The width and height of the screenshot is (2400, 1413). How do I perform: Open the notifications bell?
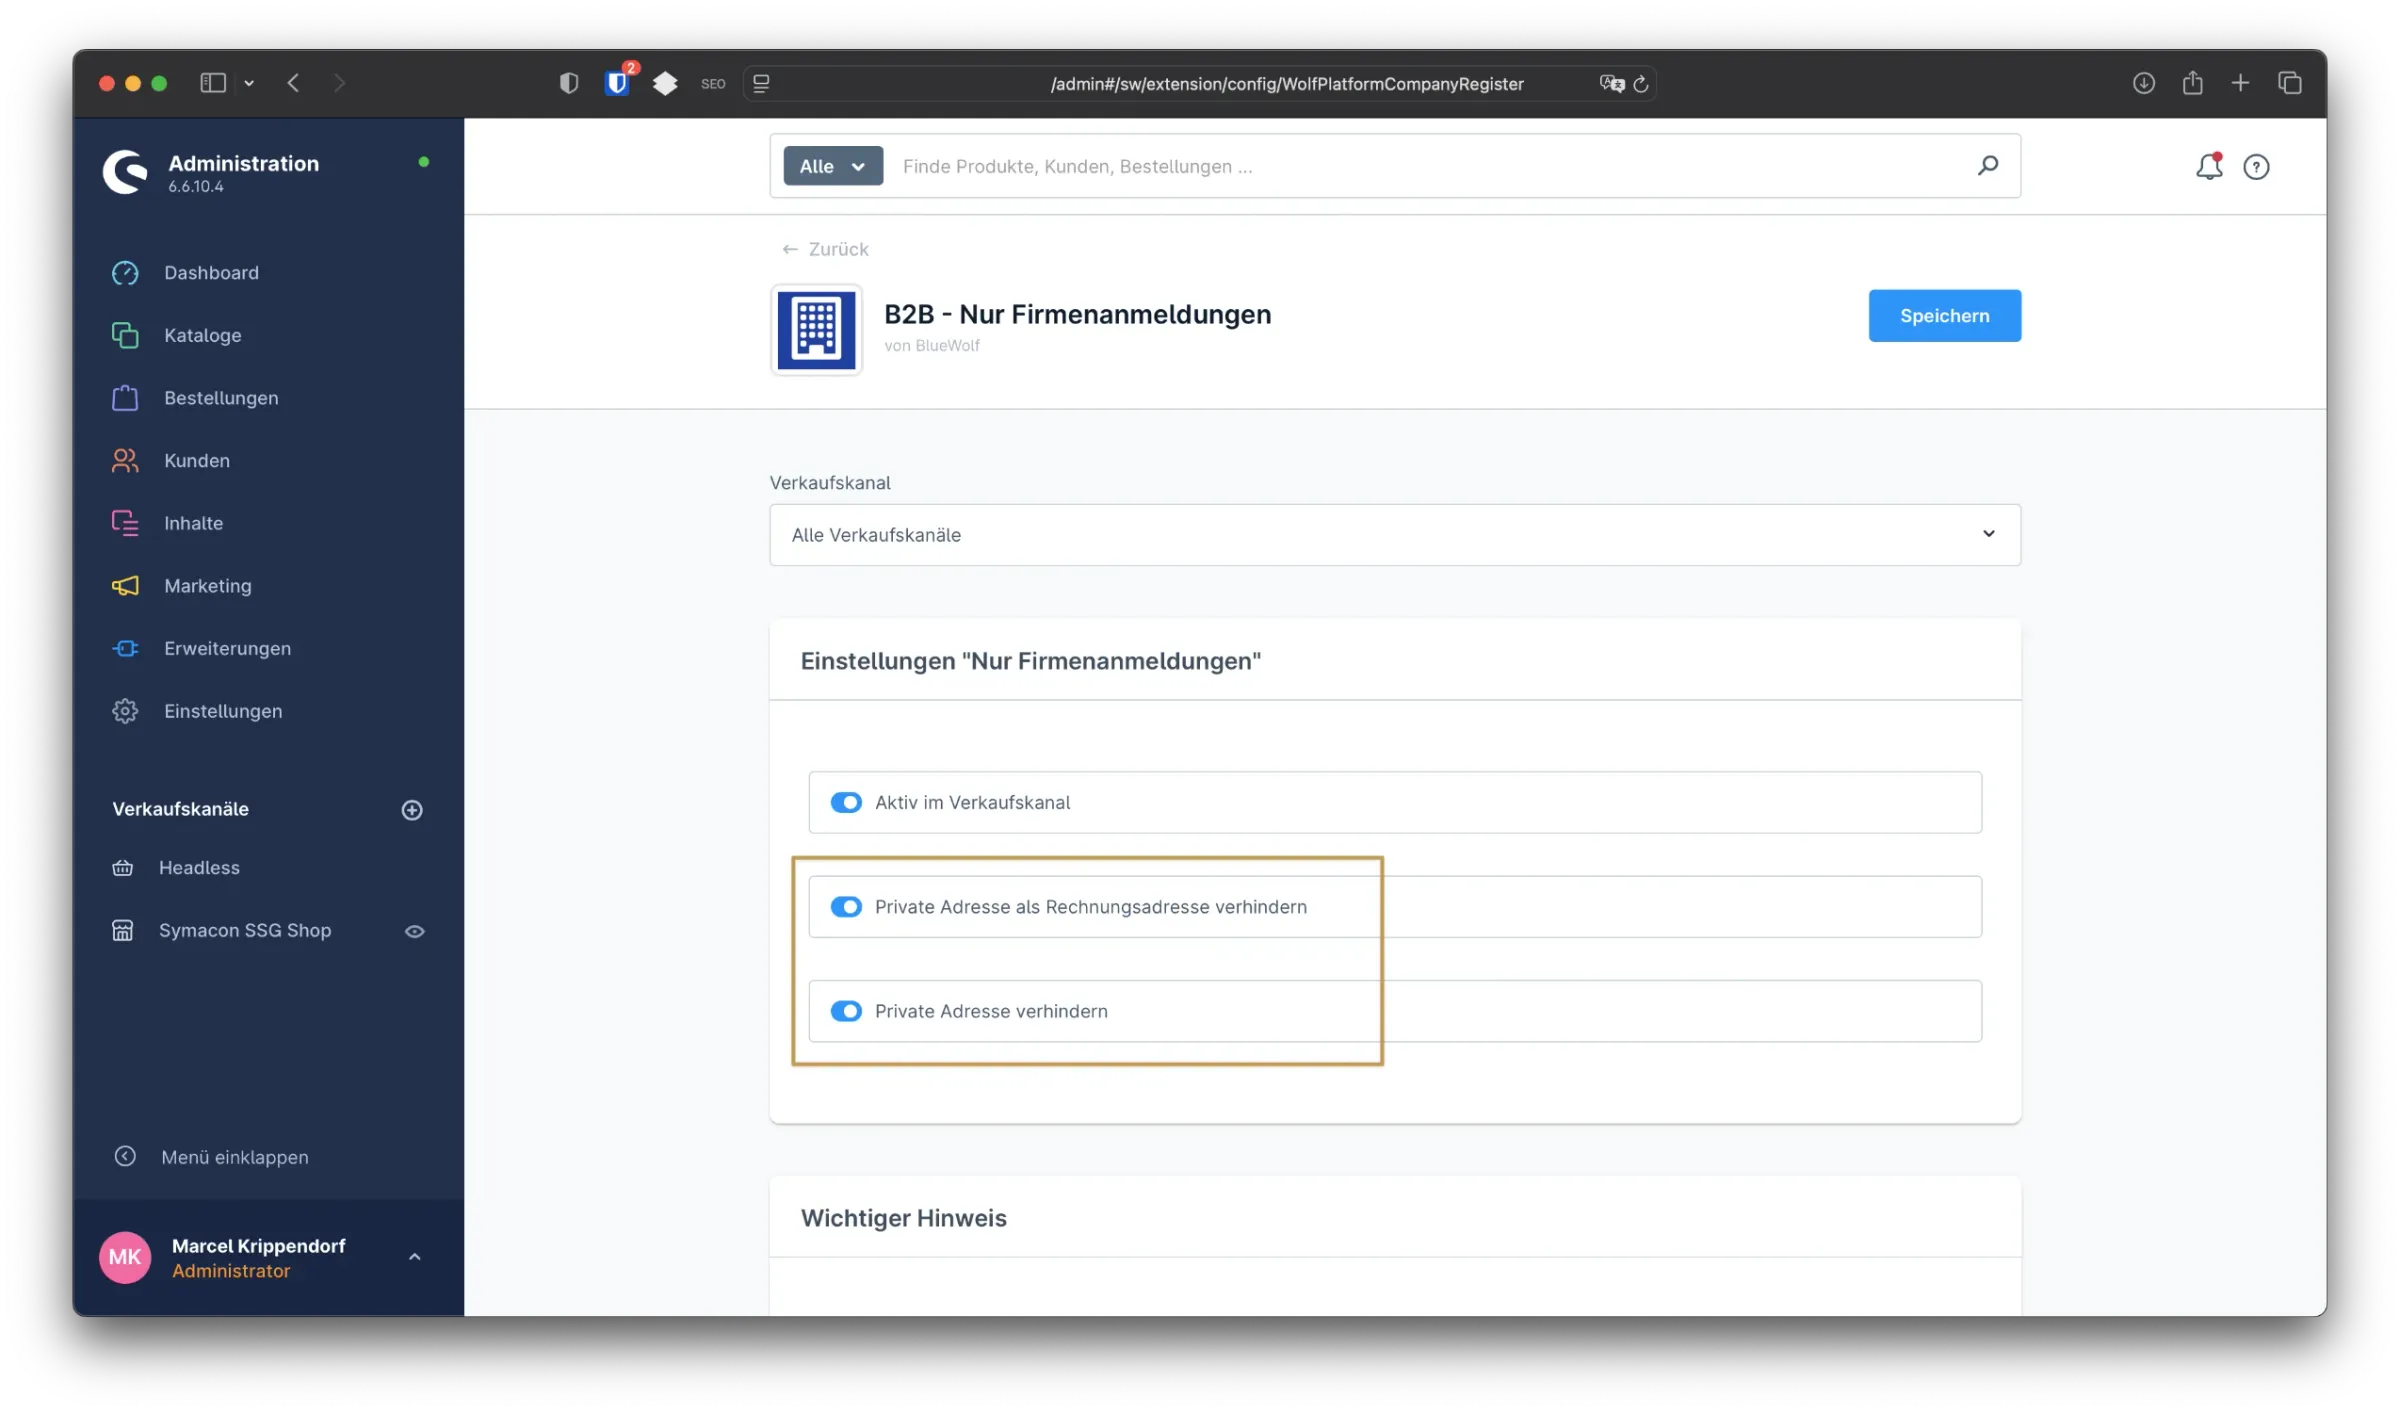coord(2209,166)
